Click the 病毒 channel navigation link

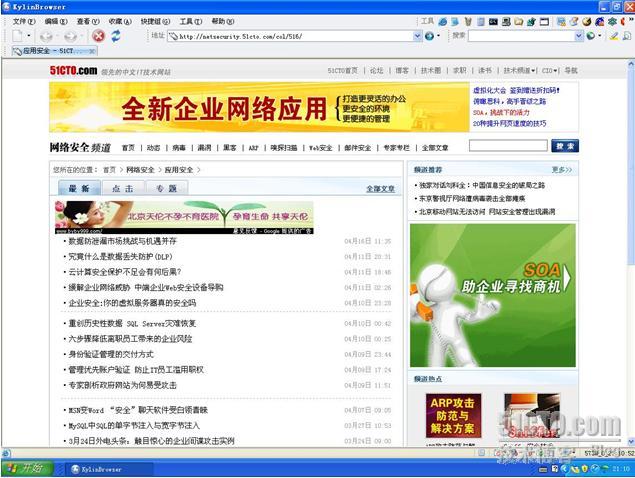179,148
